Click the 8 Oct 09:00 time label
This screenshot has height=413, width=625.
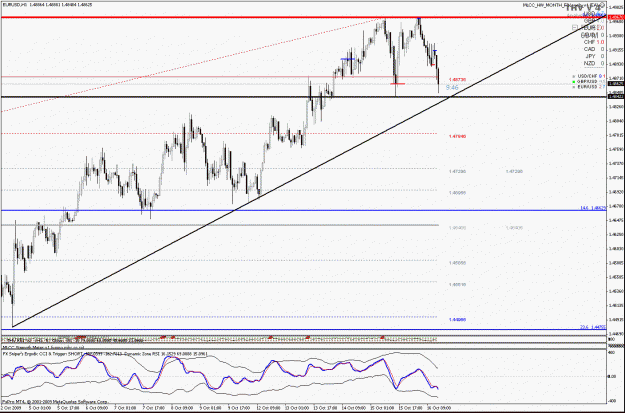[182, 408]
